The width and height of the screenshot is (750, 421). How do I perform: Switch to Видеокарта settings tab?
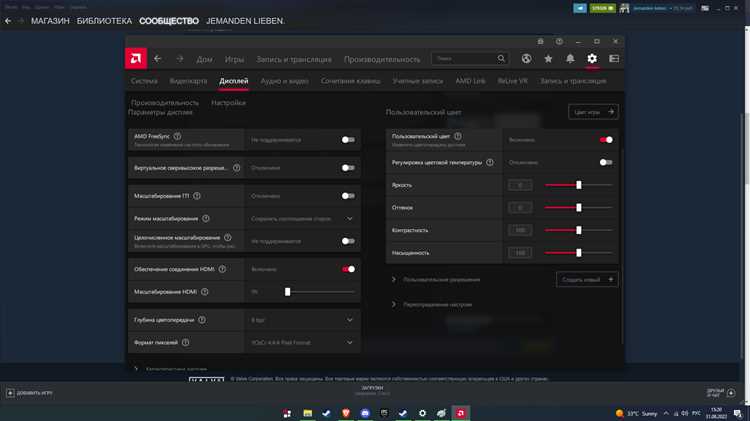(x=188, y=81)
